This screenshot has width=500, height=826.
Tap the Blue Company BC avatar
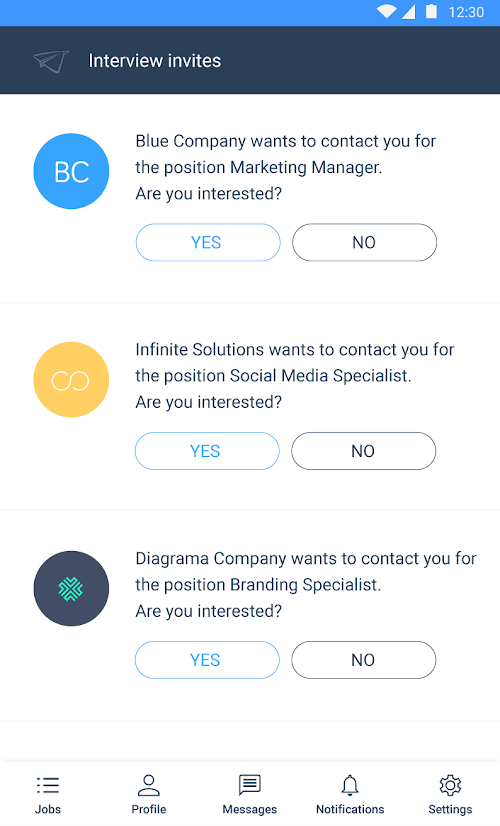(x=71, y=171)
